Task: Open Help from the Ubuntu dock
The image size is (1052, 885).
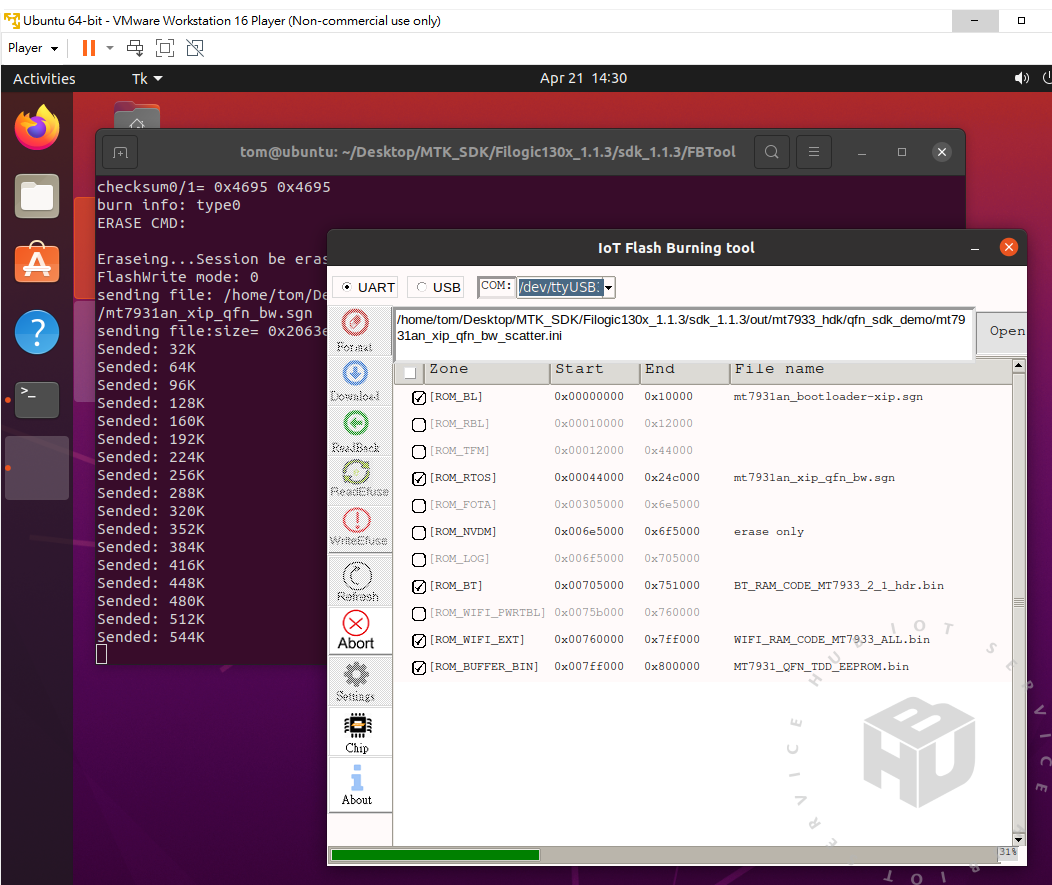Action: click(x=37, y=332)
